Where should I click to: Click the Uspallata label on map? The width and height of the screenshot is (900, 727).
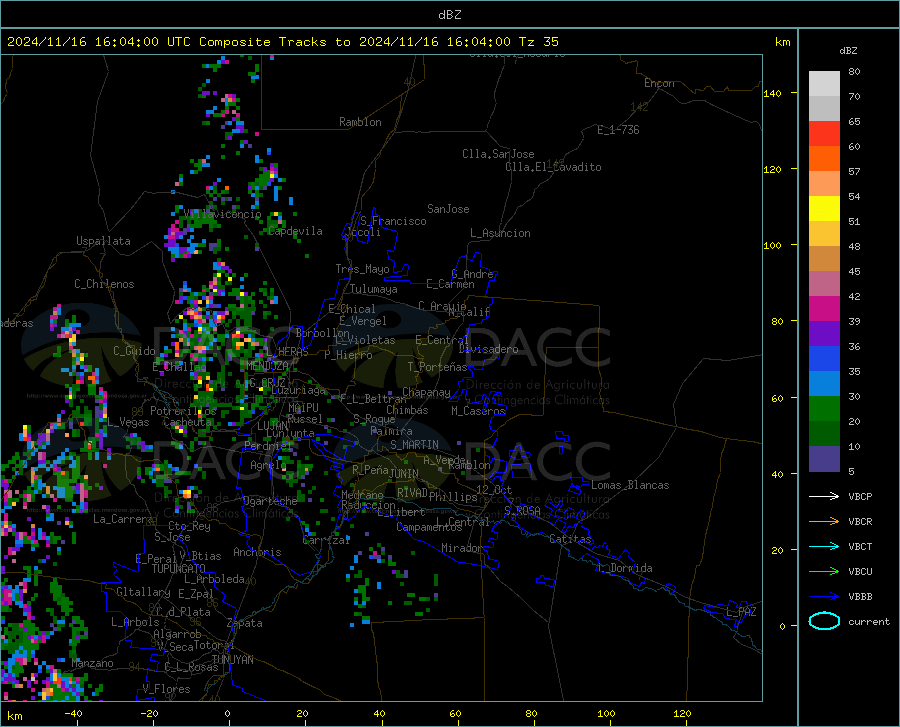103,241
